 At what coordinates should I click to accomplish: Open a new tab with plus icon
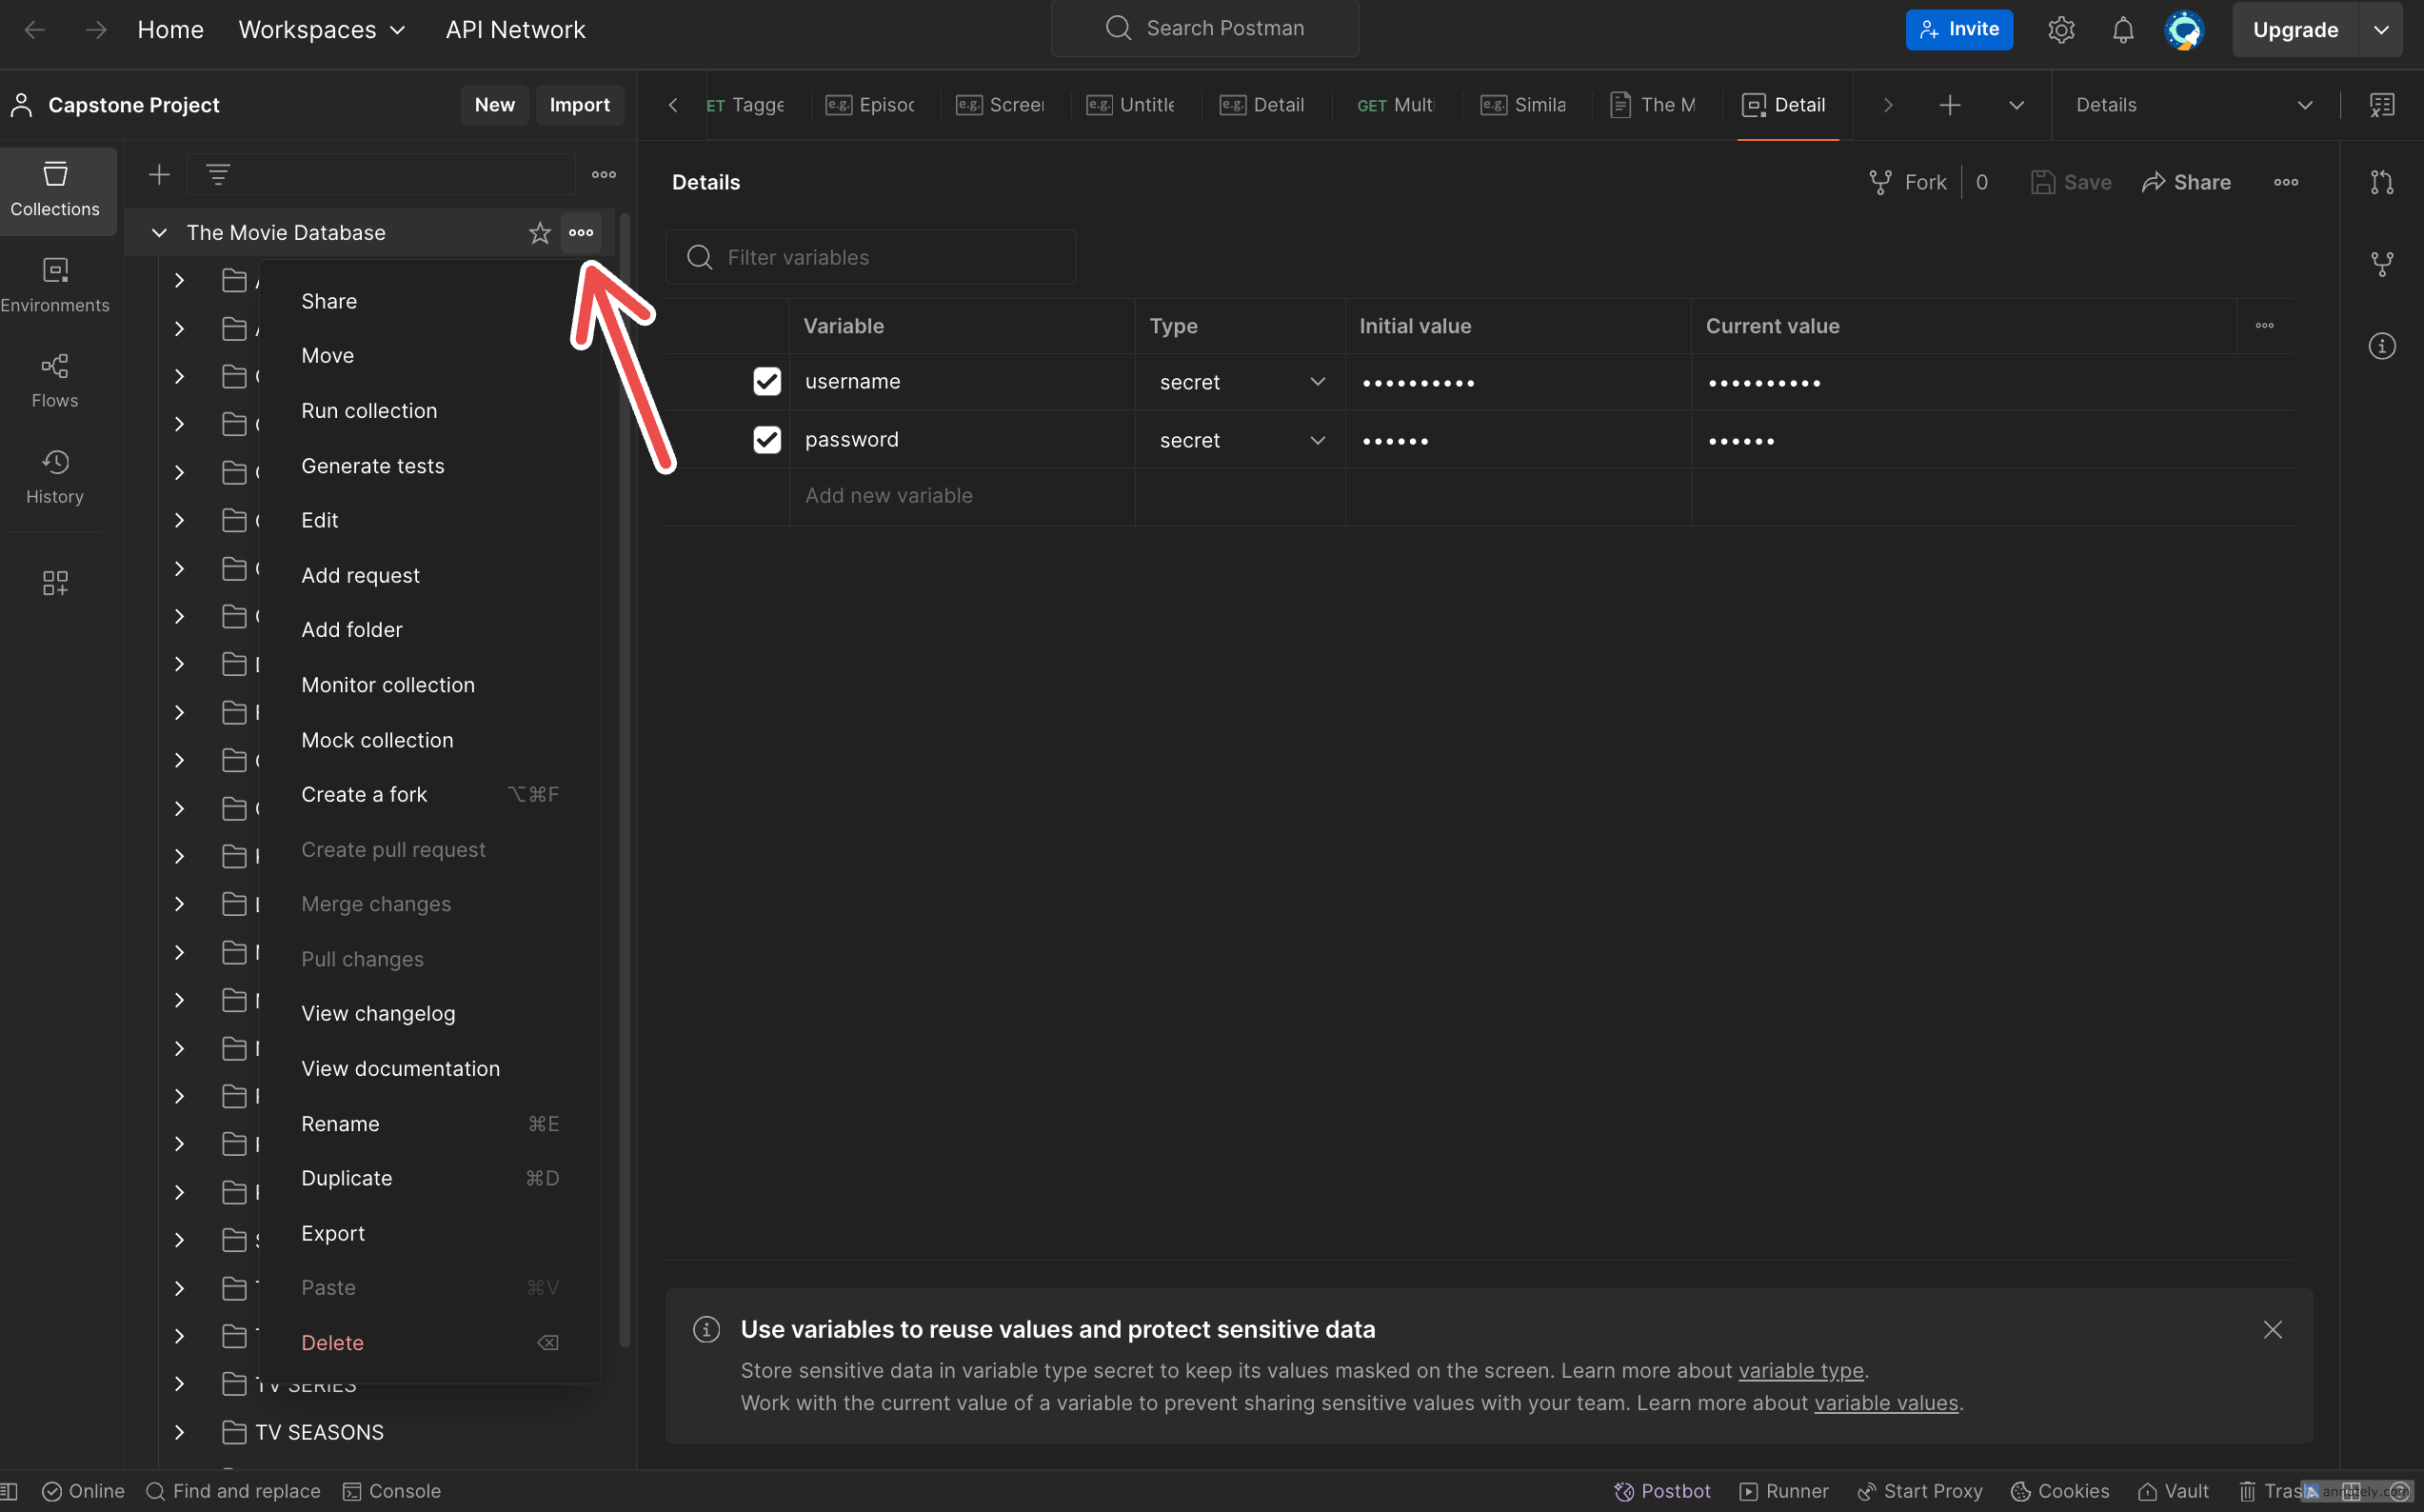tap(1949, 105)
